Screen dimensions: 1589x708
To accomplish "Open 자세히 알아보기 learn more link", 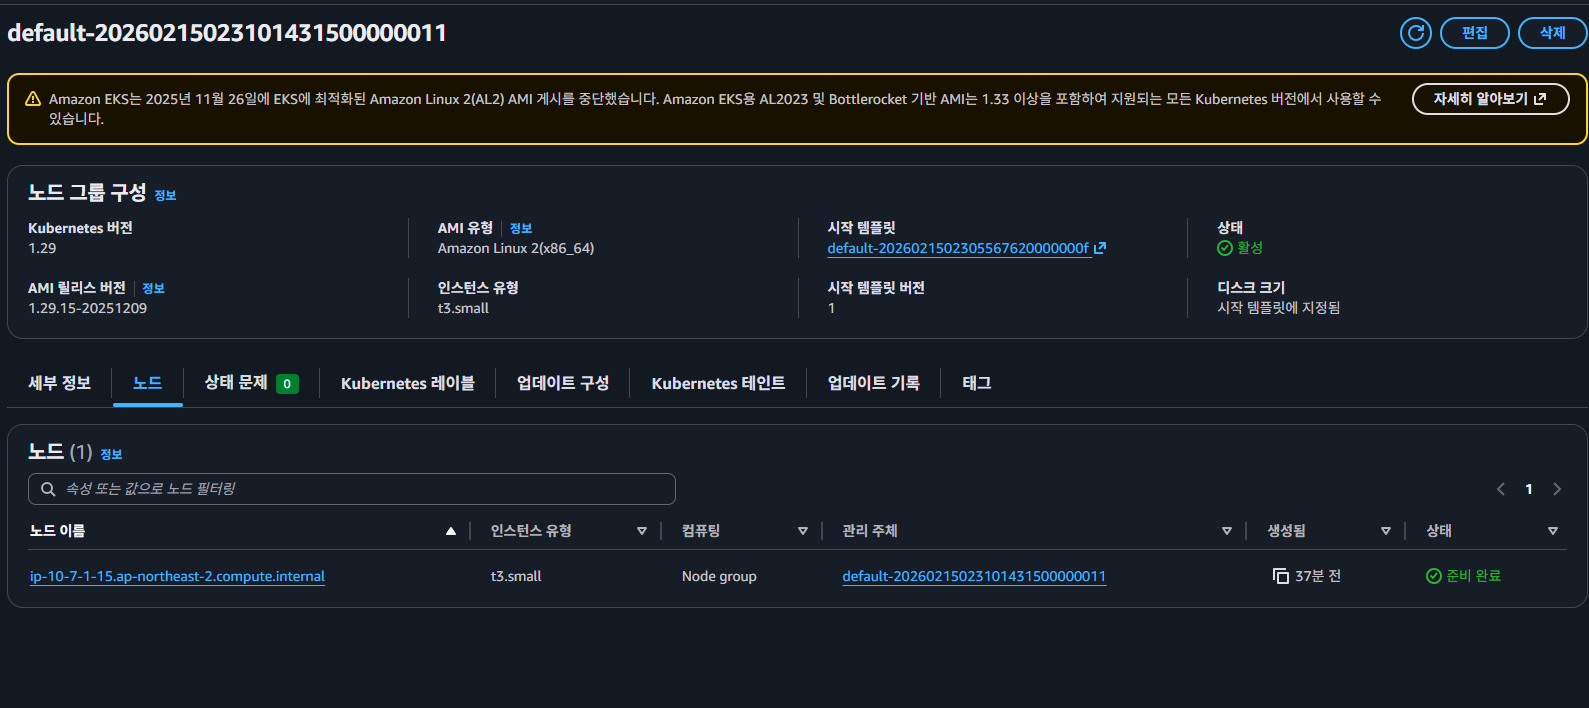I will coord(1490,99).
